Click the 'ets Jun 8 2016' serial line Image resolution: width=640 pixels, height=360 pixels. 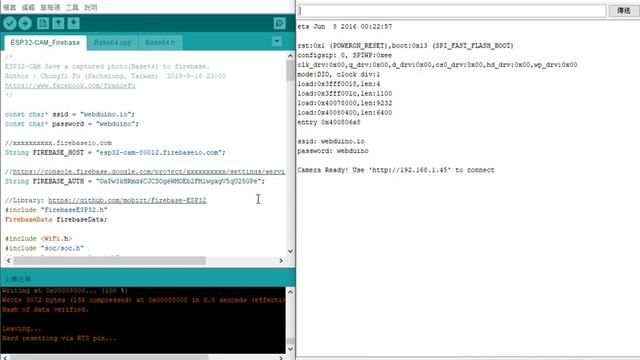point(345,27)
